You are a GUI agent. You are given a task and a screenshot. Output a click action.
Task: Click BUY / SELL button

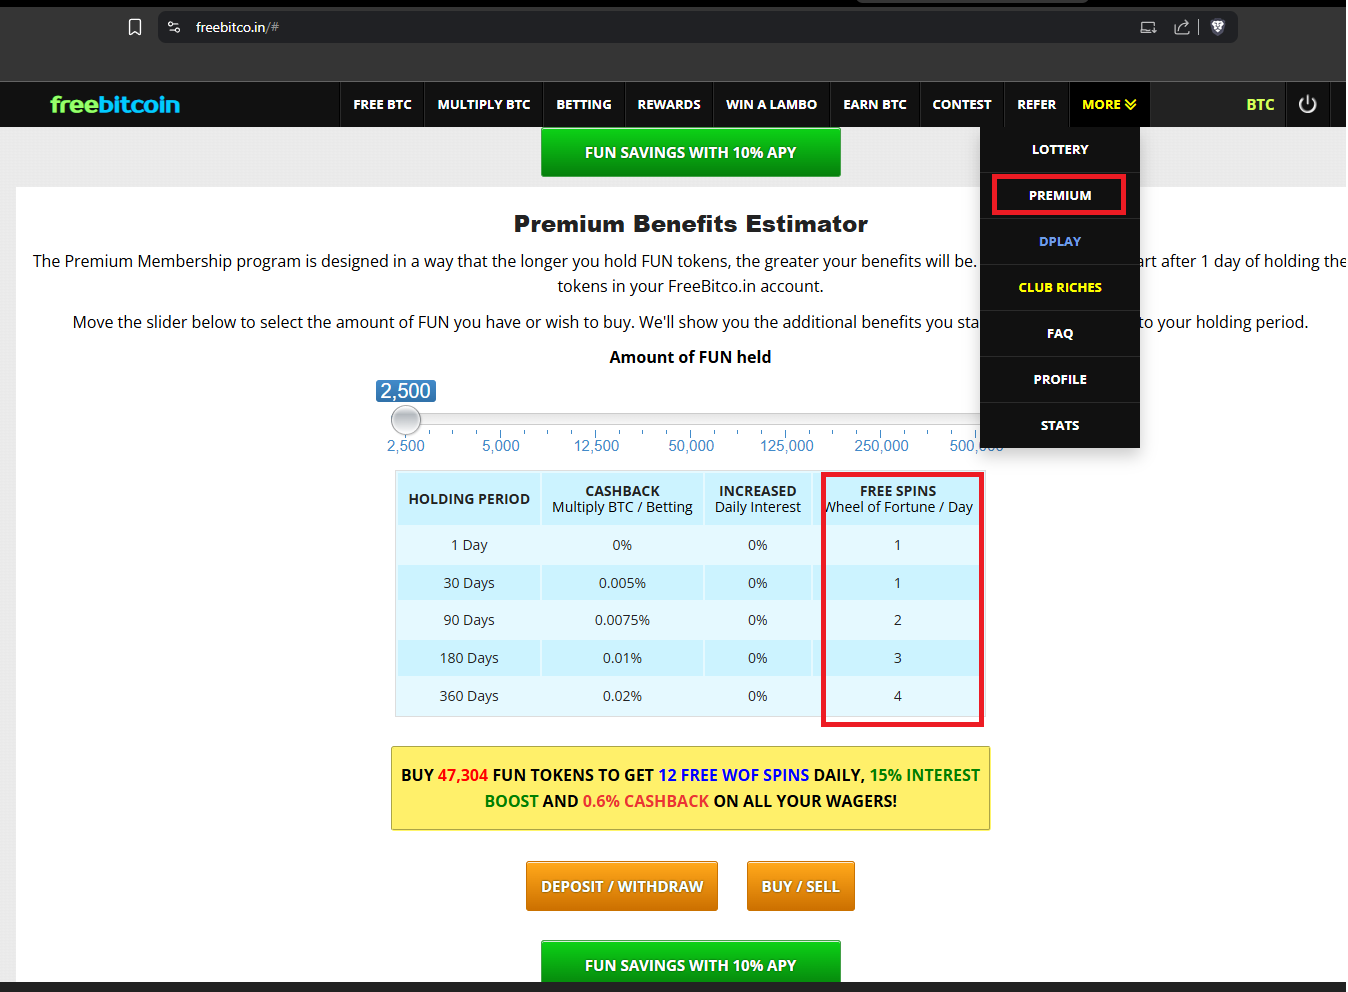pos(801,886)
